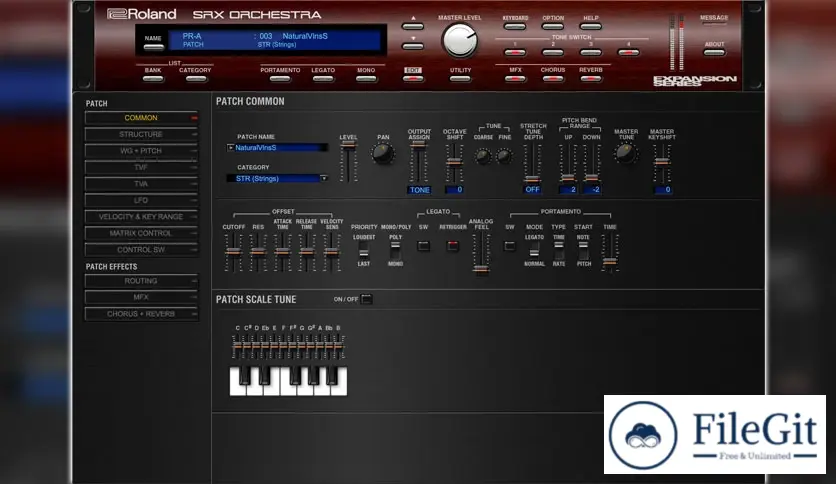Adjust the RES offset slider
The width and height of the screenshot is (836, 484).
pyautogui.click(x=258, y=252)
